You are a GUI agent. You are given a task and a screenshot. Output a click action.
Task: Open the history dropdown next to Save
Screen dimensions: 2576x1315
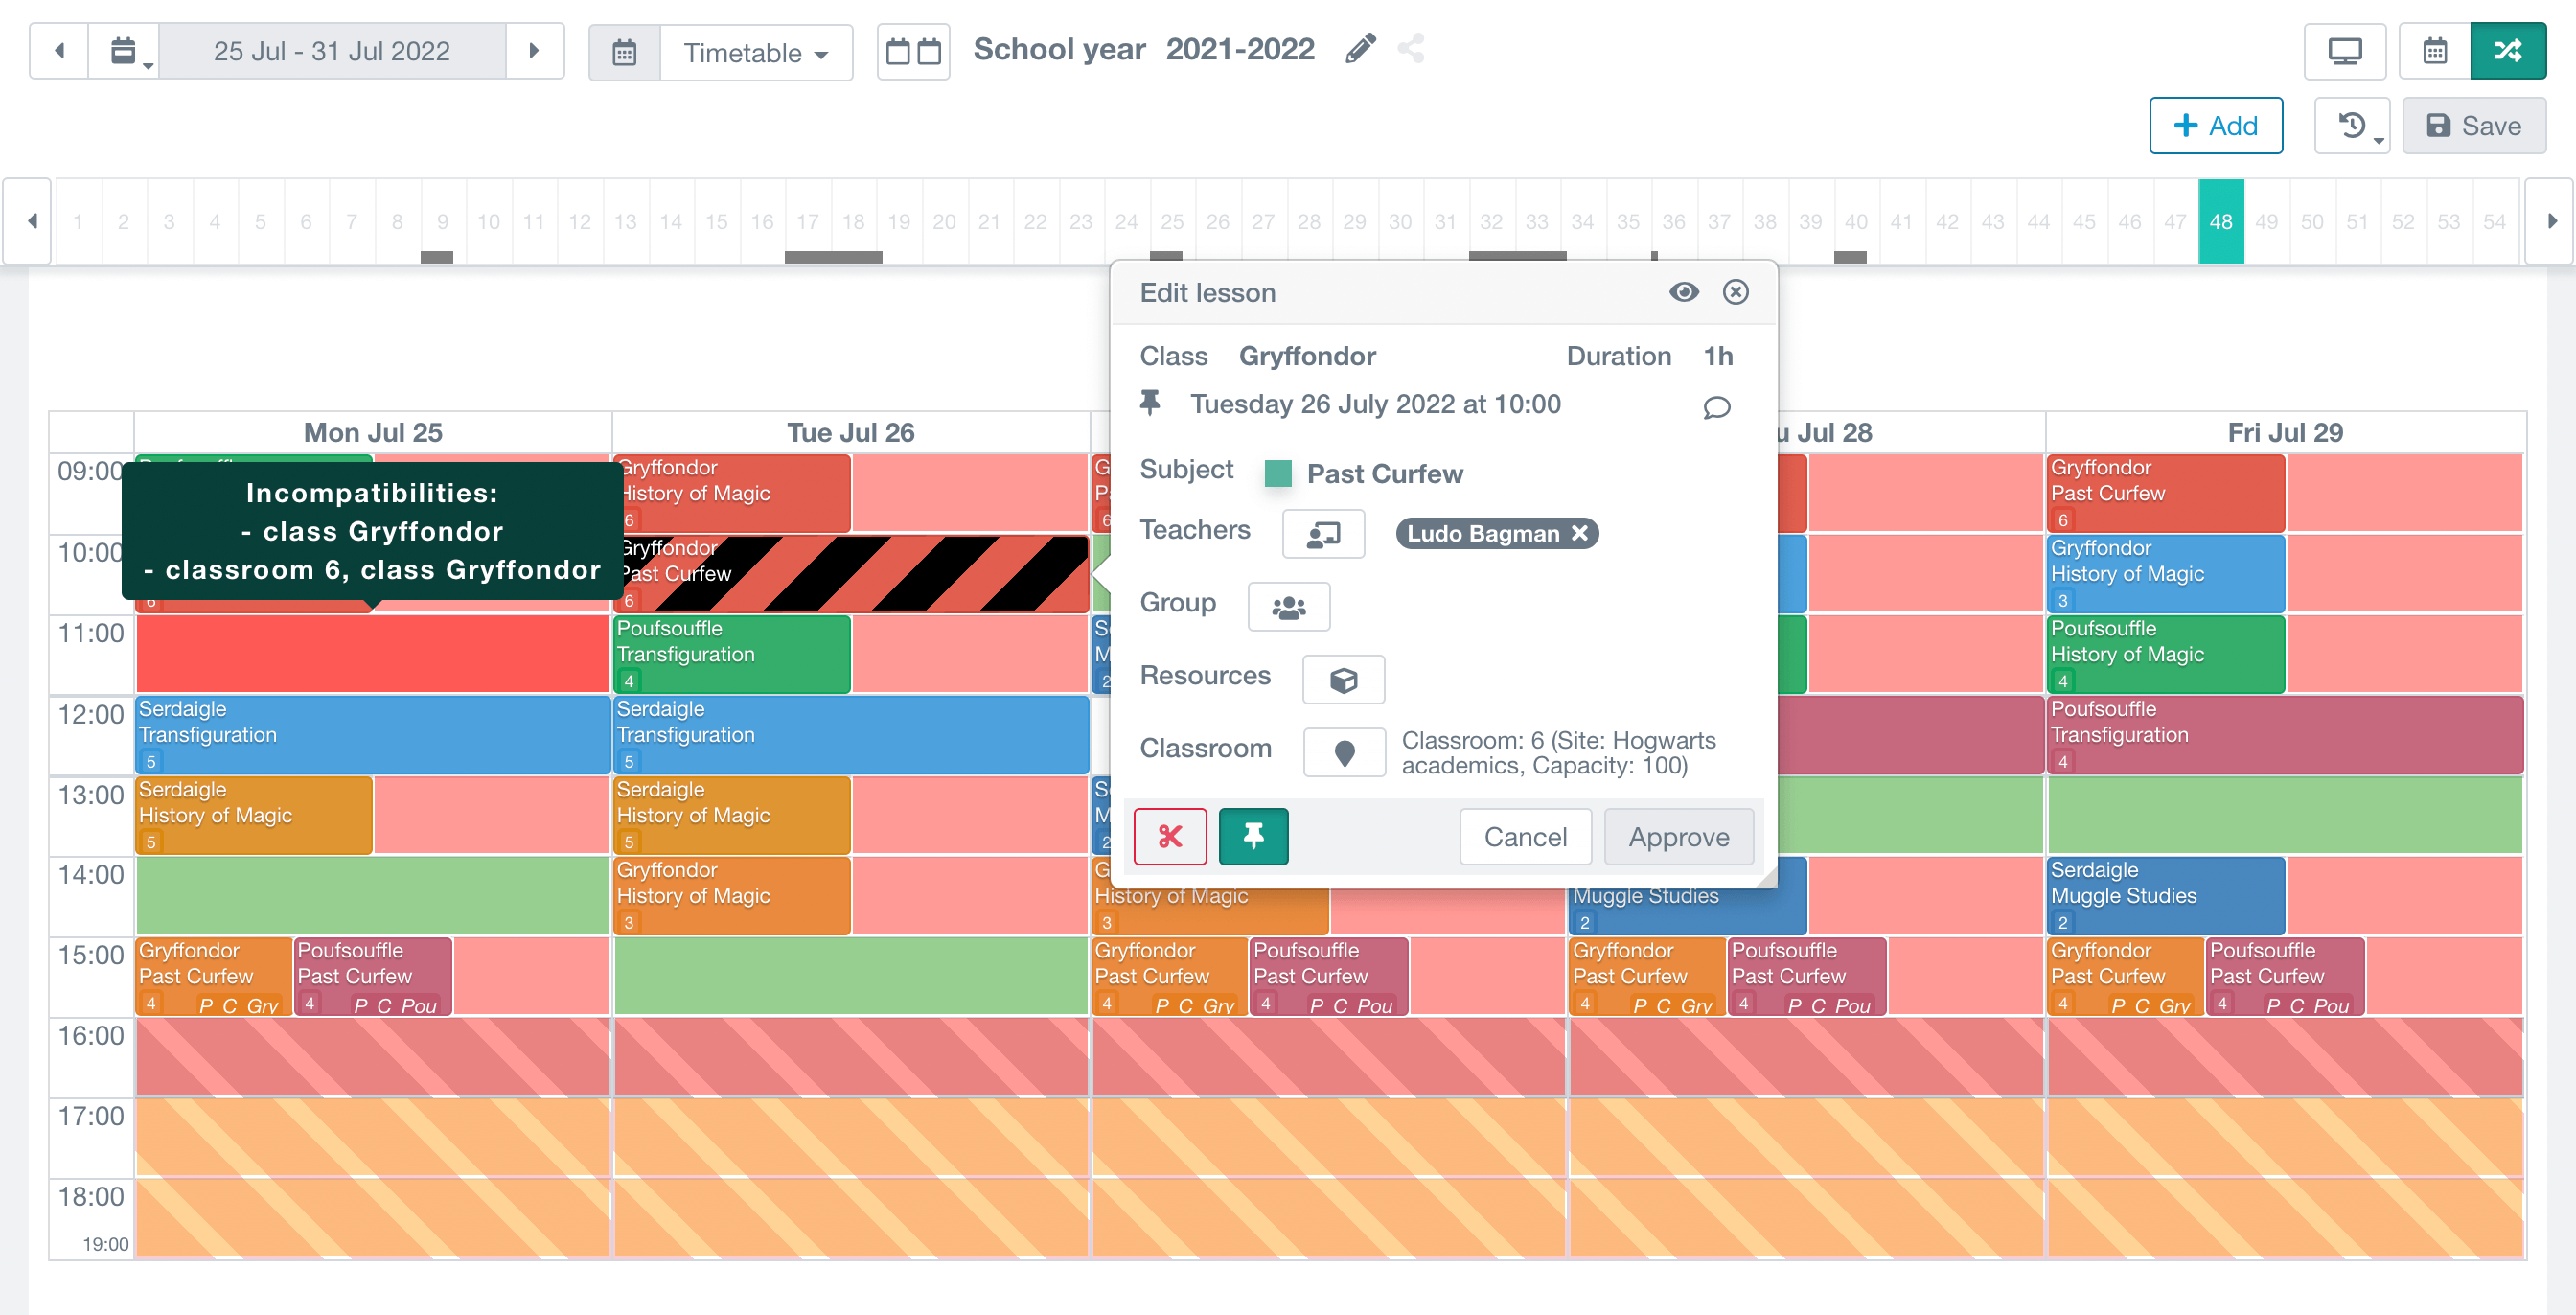coord(2352,126)
